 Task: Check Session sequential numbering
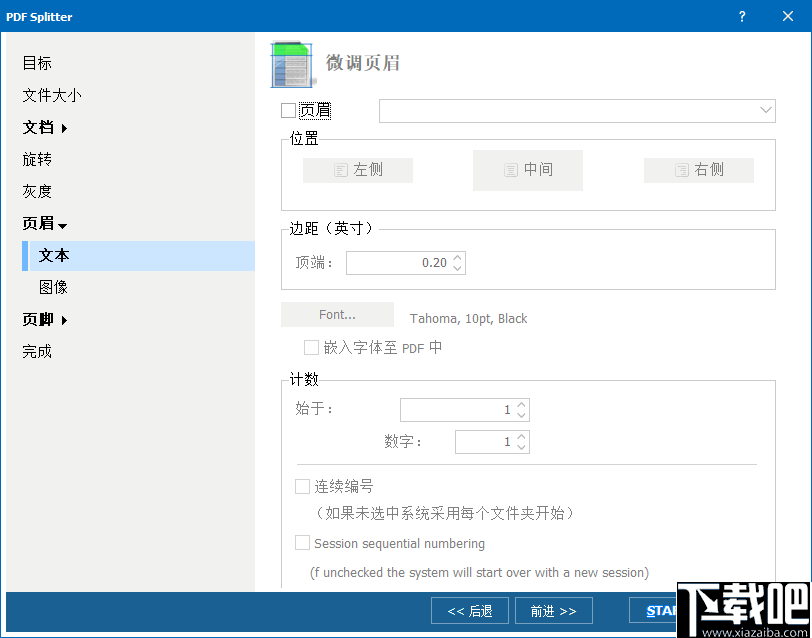tap(303, 543)
